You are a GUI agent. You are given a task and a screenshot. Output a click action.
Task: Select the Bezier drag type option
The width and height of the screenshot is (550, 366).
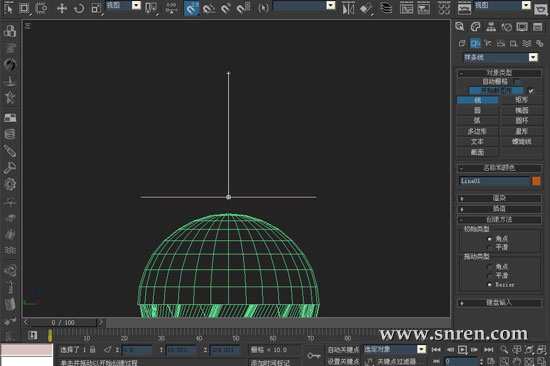pyautogui.click(x=490, y=285)
